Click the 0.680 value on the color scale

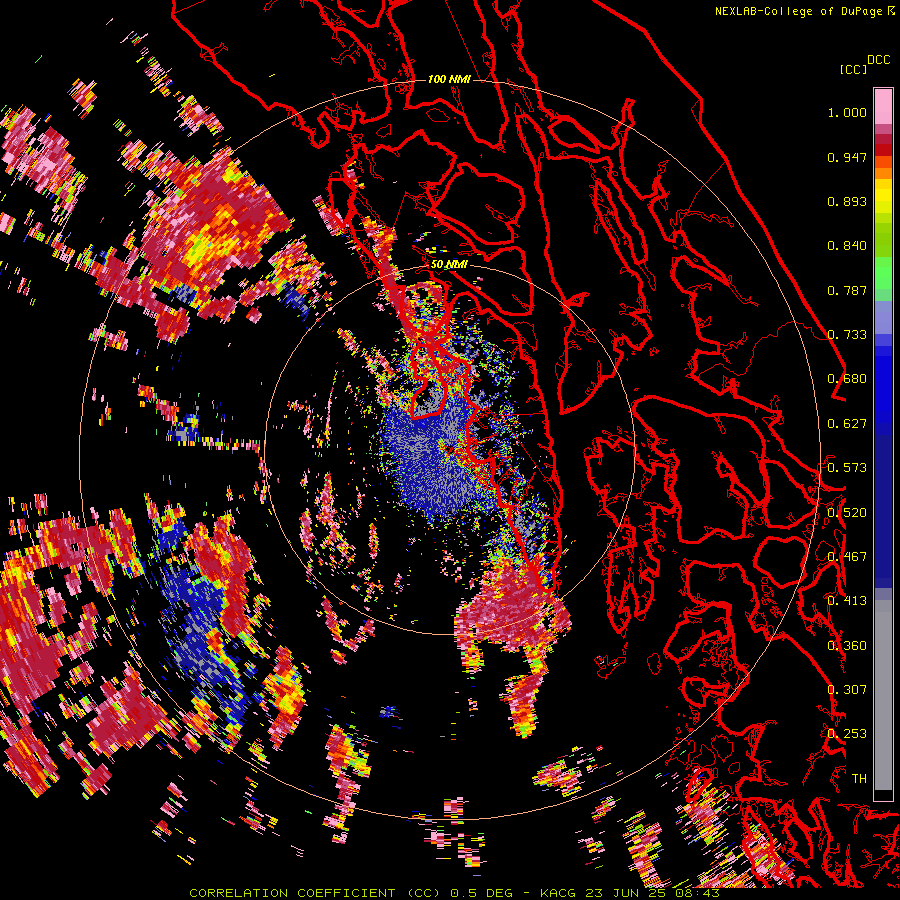pos(847,379)
